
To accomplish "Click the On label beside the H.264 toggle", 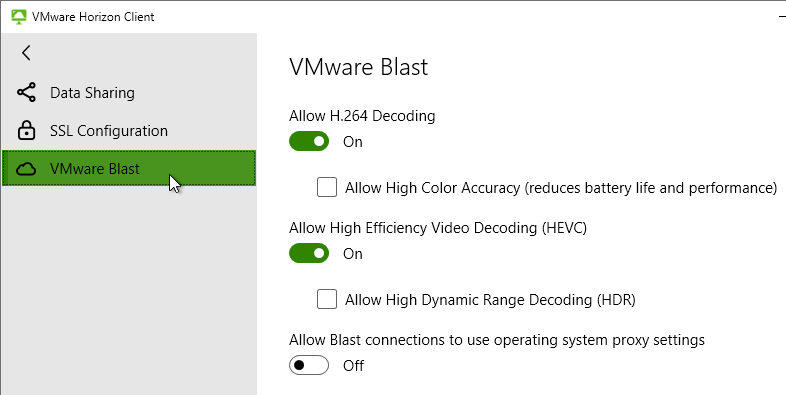I will click(x=352, y=142).
